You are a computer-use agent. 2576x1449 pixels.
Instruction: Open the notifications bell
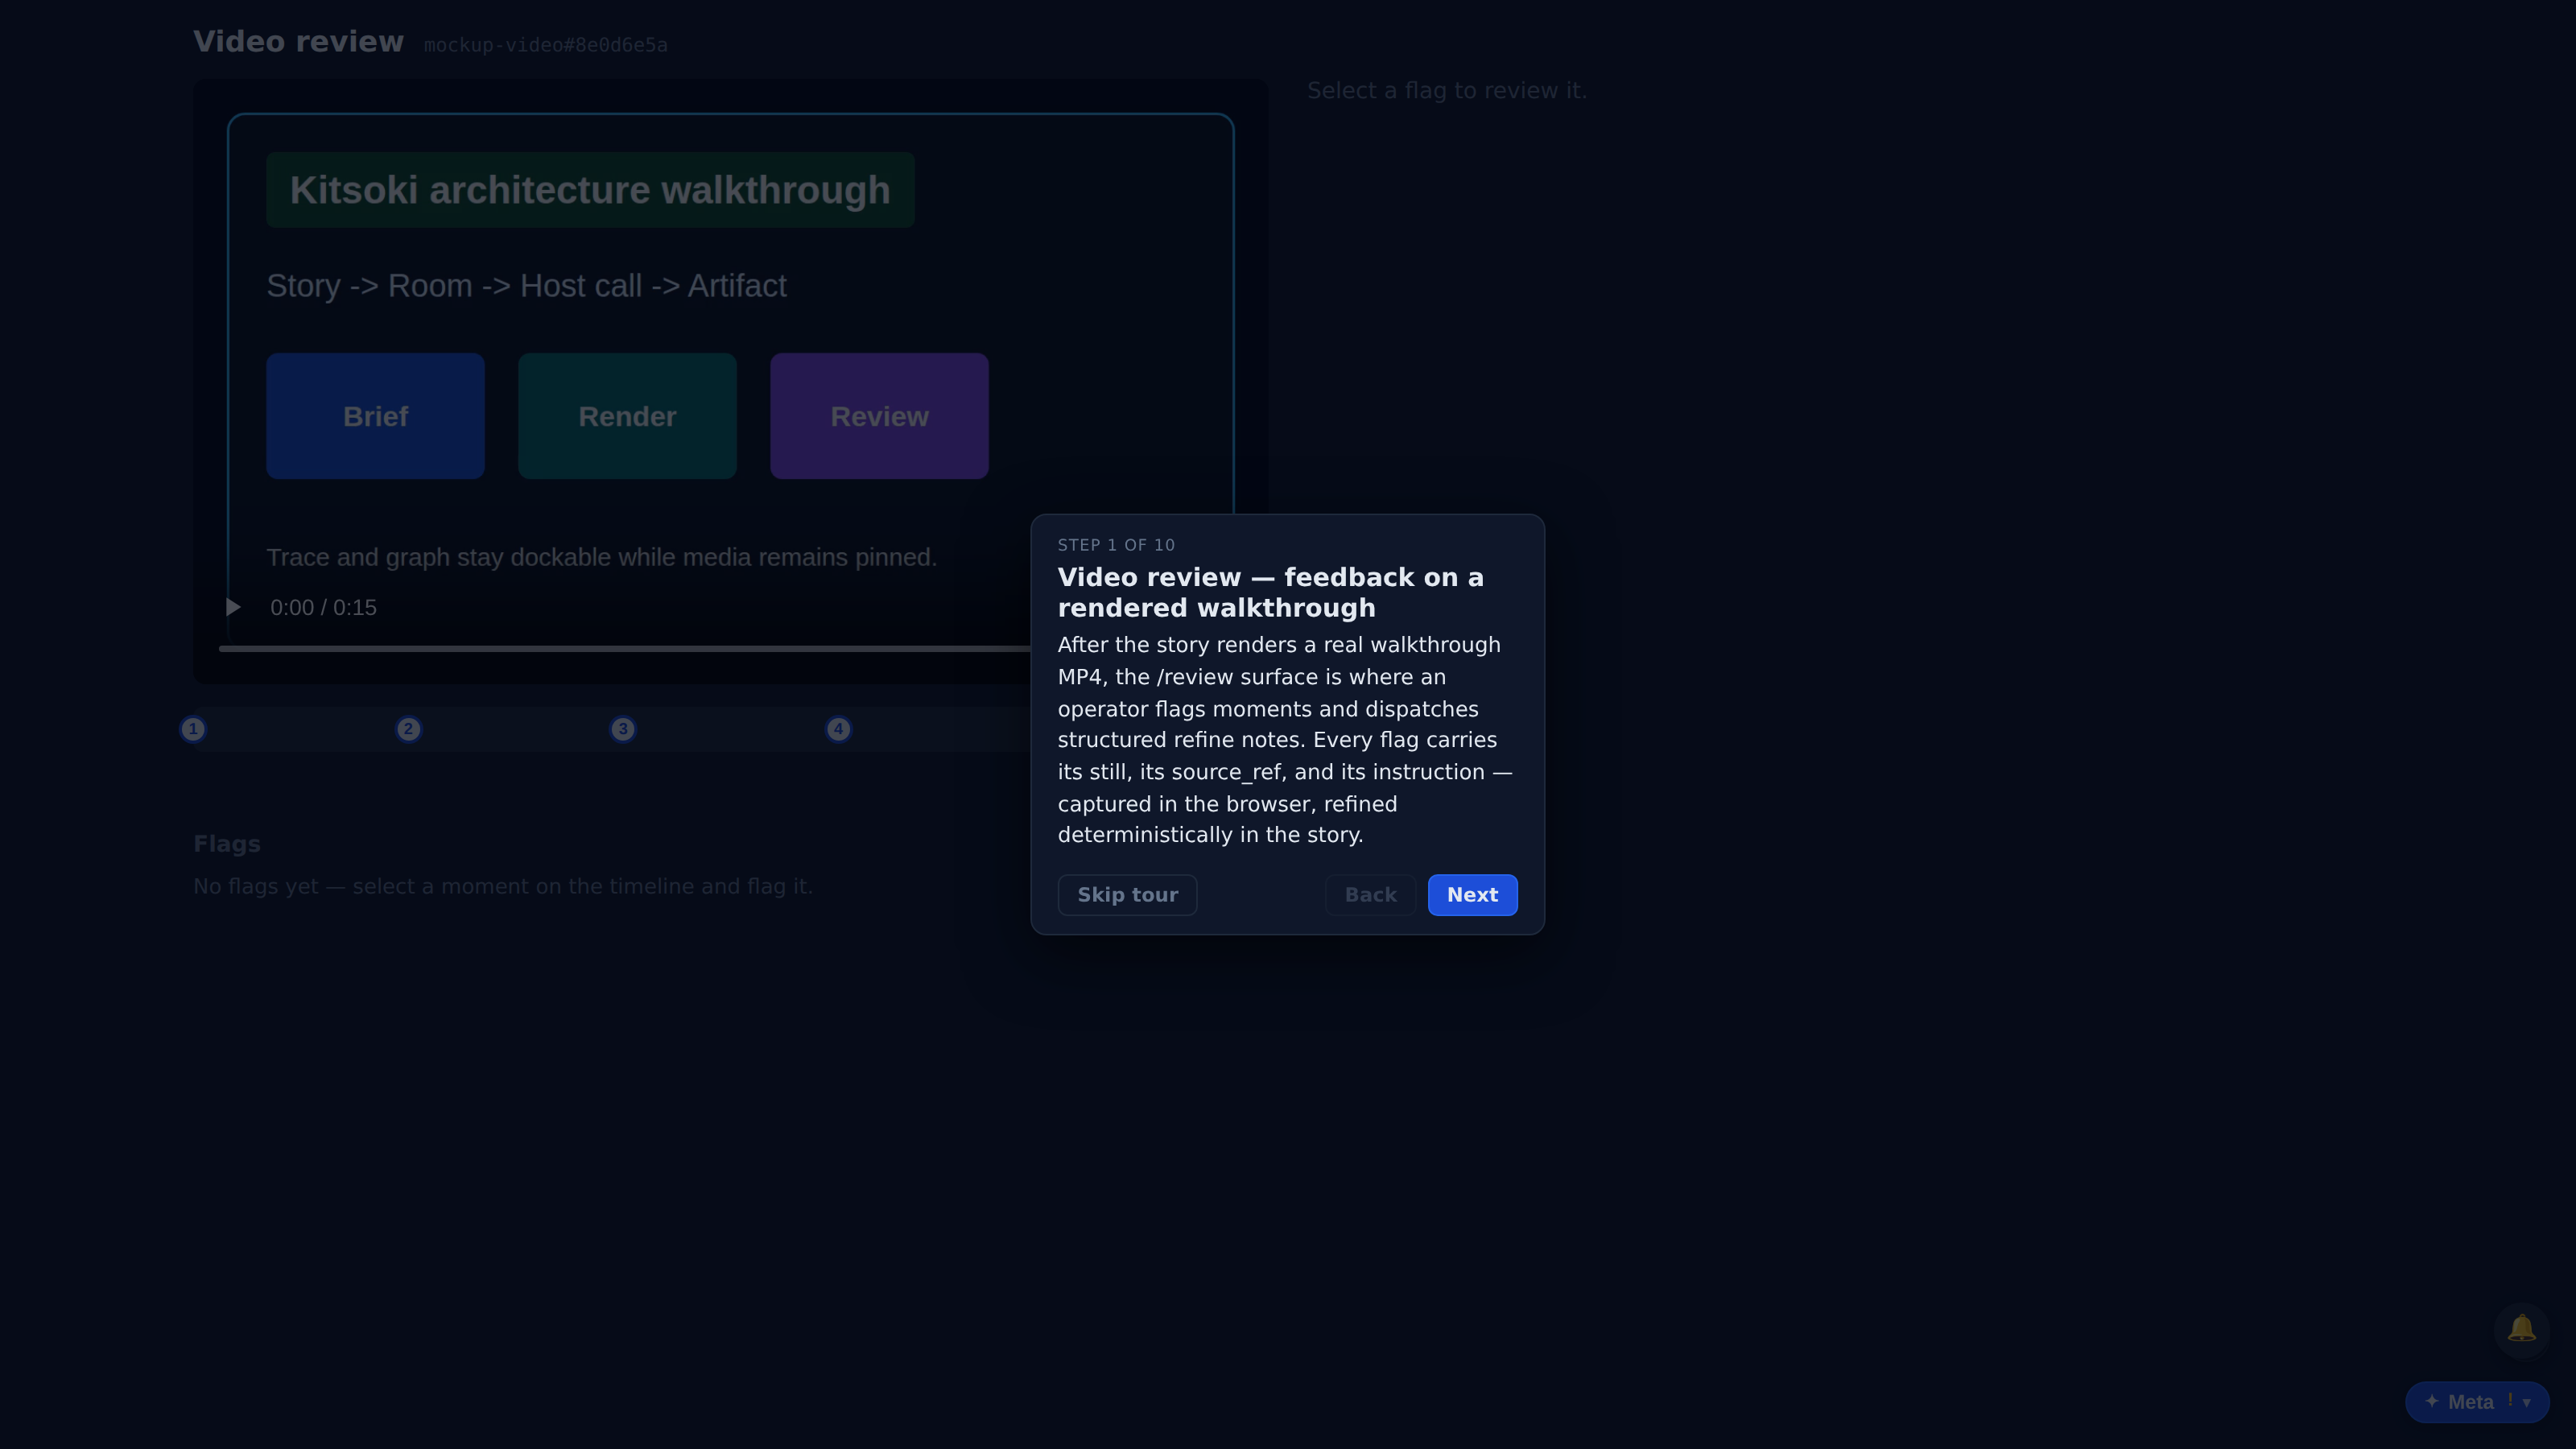[2521, 1329]
